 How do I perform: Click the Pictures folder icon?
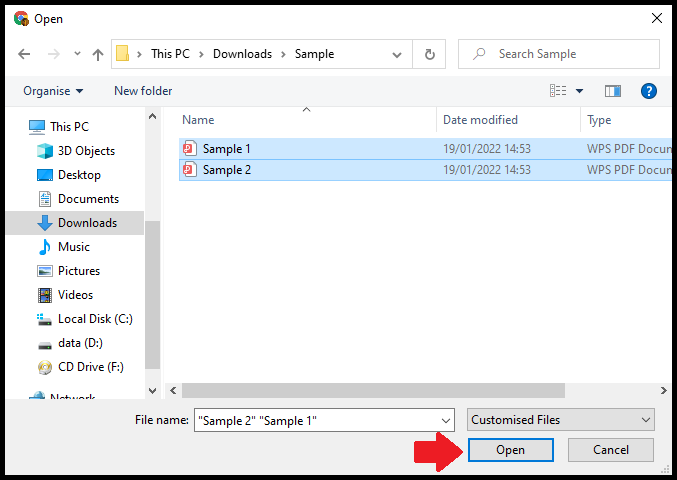tap(44, 271)
